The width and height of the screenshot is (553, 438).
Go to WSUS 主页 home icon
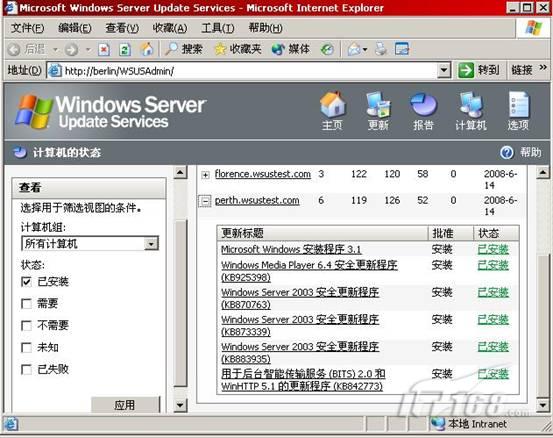333,111
